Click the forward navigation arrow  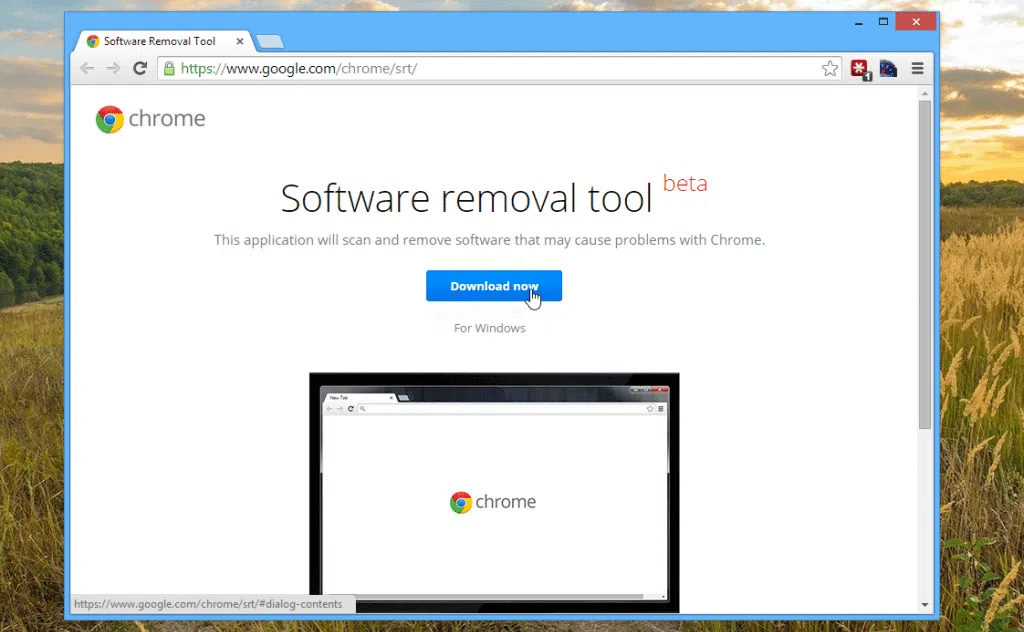113,68
